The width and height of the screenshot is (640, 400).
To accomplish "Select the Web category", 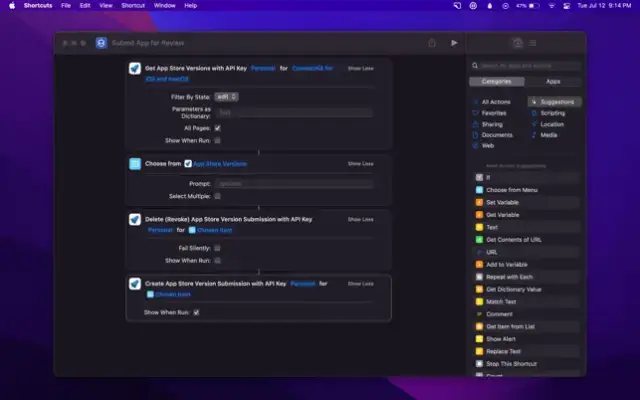I will coord(483,145).
